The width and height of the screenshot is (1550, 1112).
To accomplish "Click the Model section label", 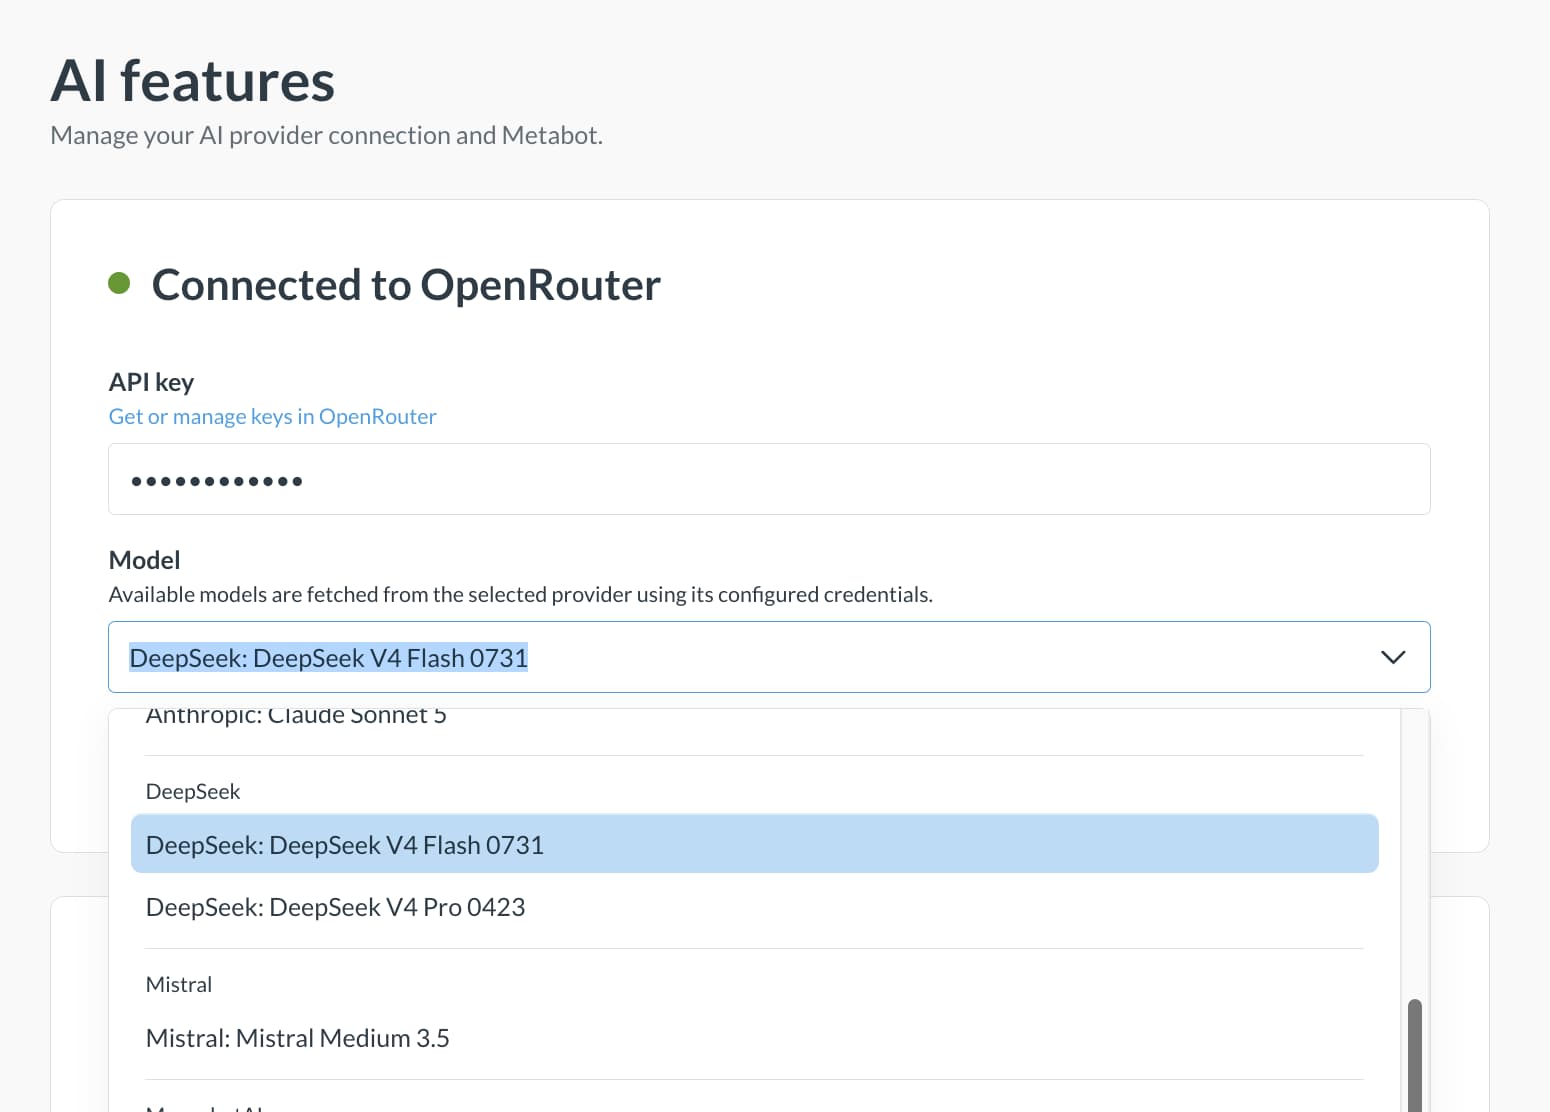I will click(x=144, y=560).
